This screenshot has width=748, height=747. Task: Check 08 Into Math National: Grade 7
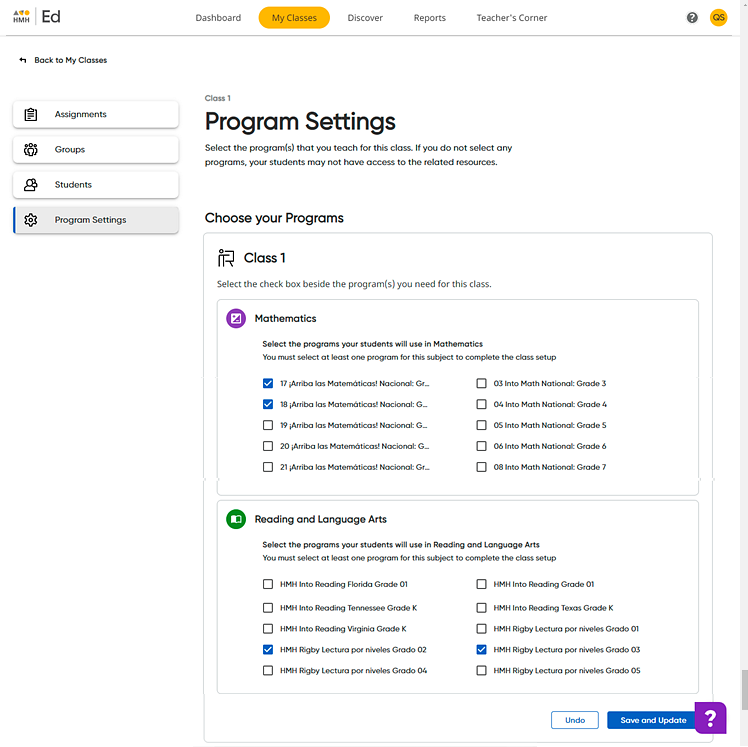coord(481,467)
